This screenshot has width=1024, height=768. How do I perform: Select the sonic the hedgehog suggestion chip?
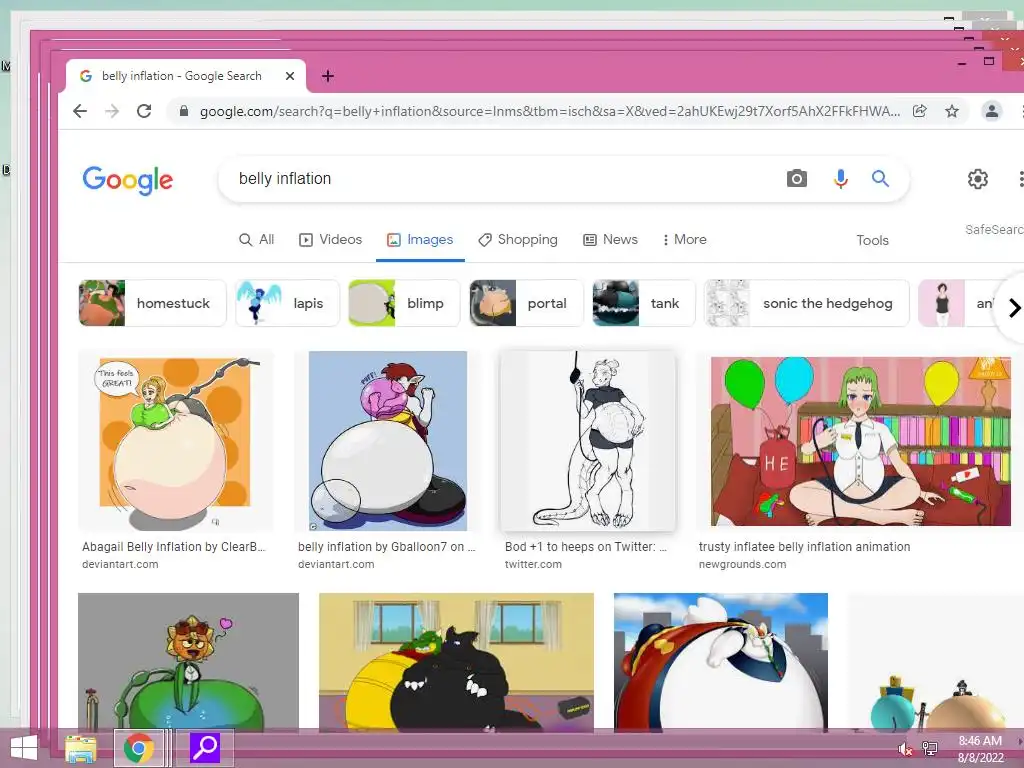pos(807,303)
